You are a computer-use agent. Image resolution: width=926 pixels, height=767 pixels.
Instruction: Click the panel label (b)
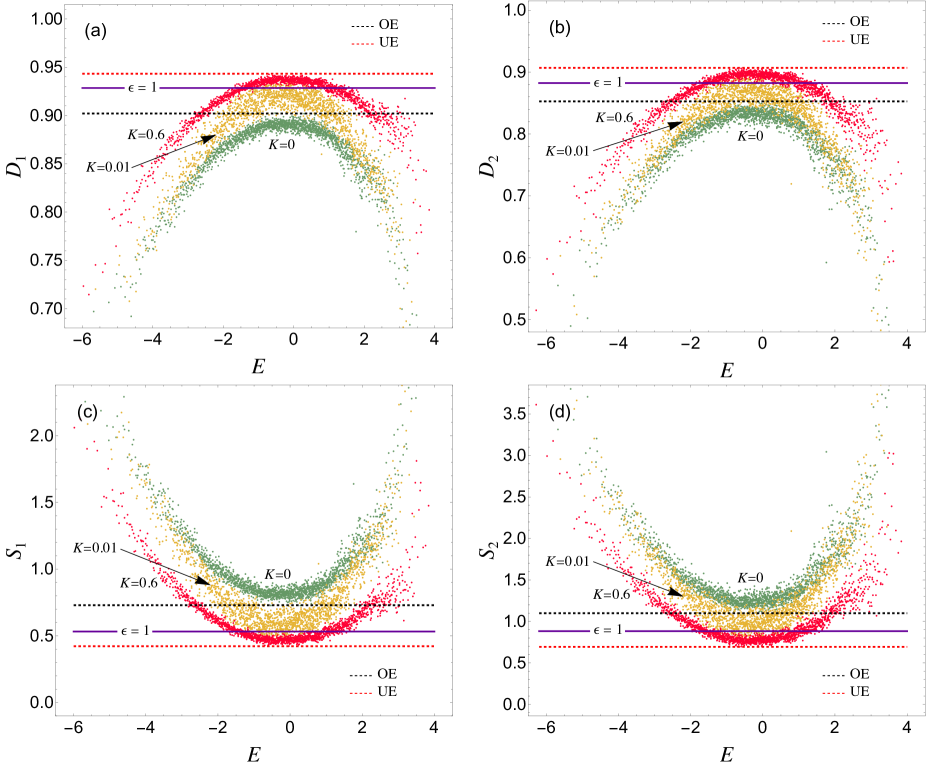click(560, 28)
